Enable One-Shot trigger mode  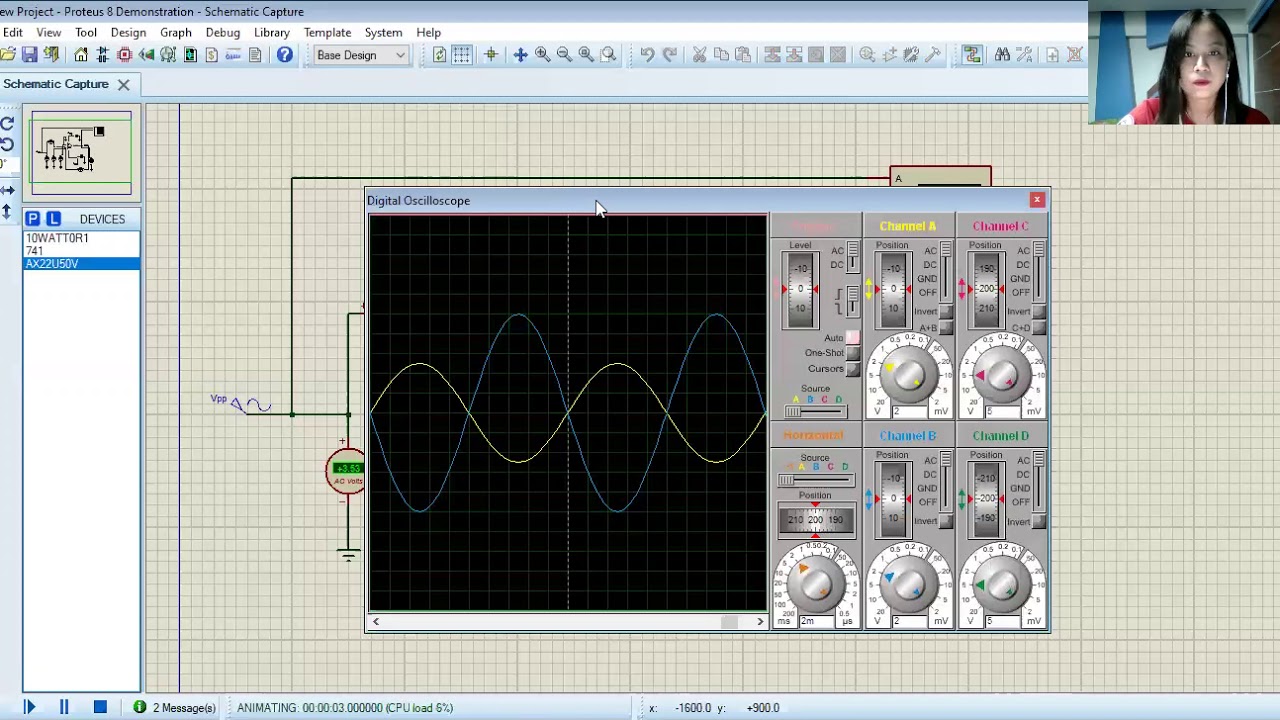click(x=853, y=353)
